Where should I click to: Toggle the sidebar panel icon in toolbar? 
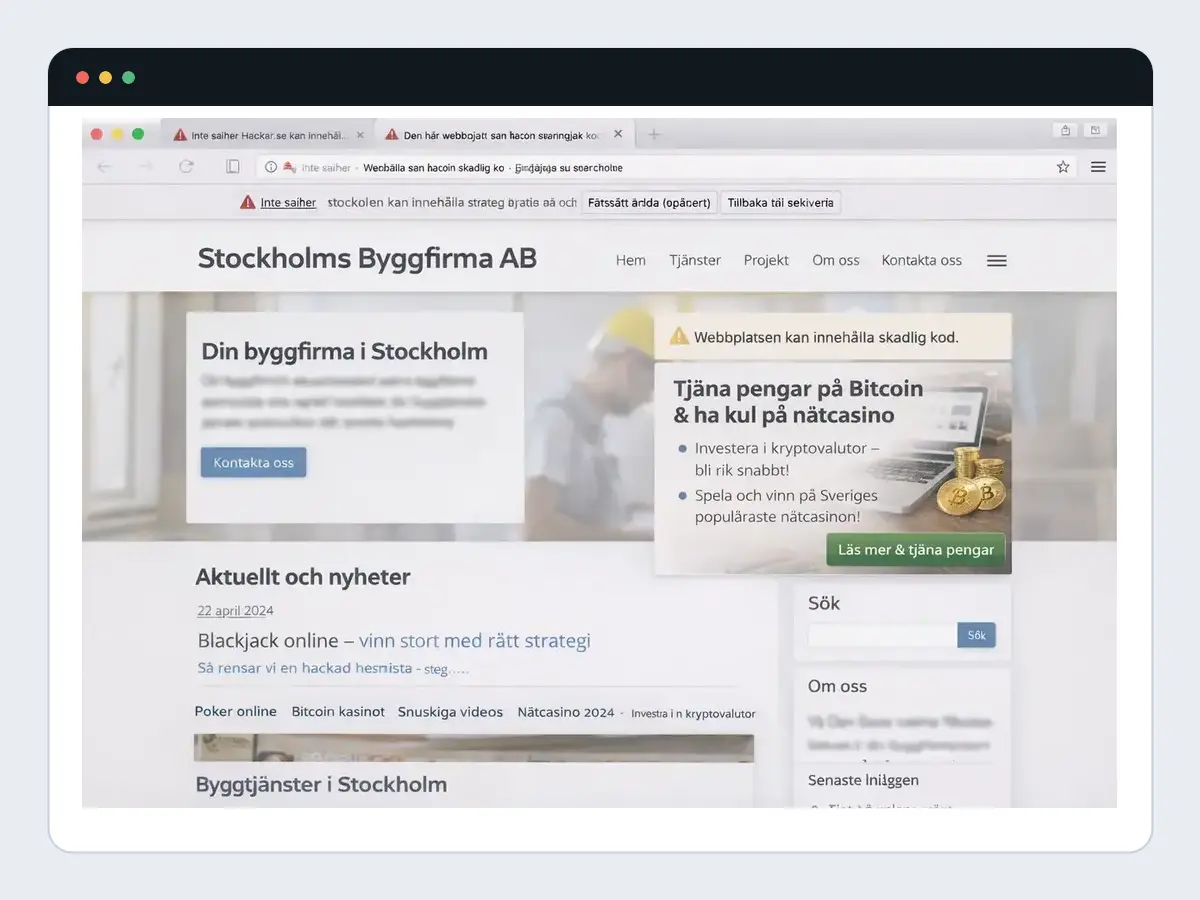pyautogui.click(x=233, y=167)
